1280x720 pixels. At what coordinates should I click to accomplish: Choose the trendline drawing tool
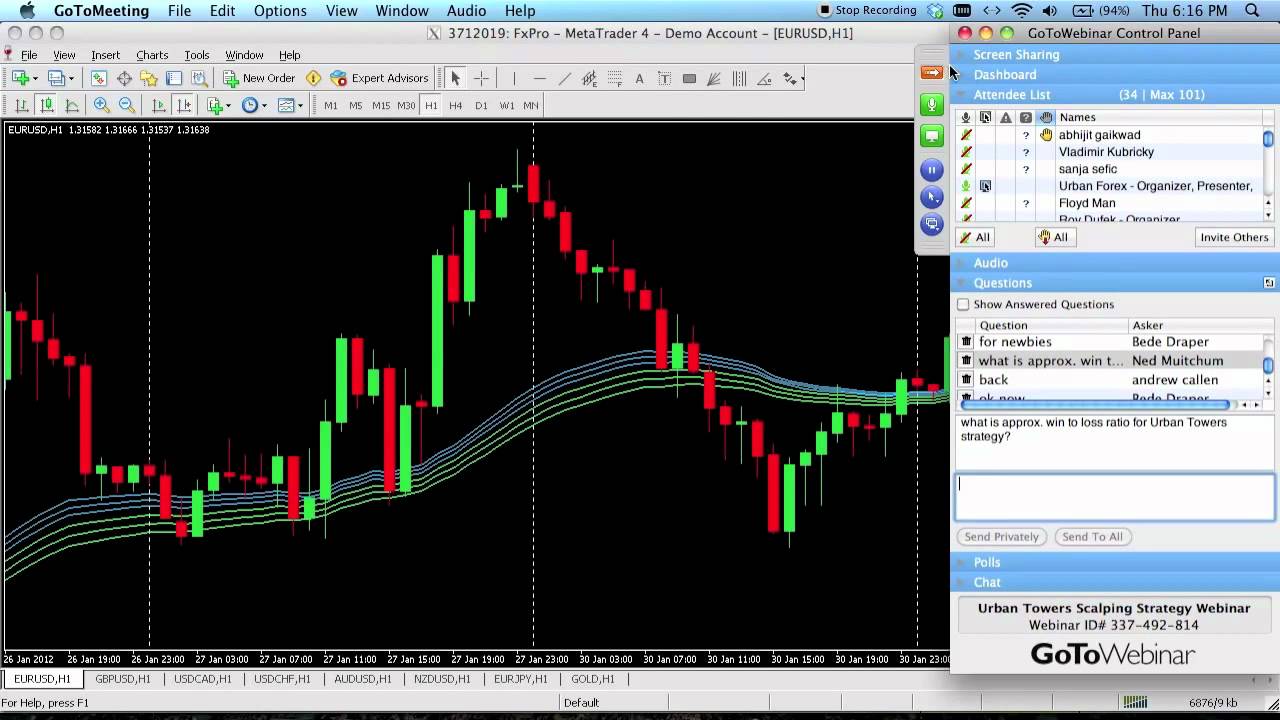[x=565, y=78]
